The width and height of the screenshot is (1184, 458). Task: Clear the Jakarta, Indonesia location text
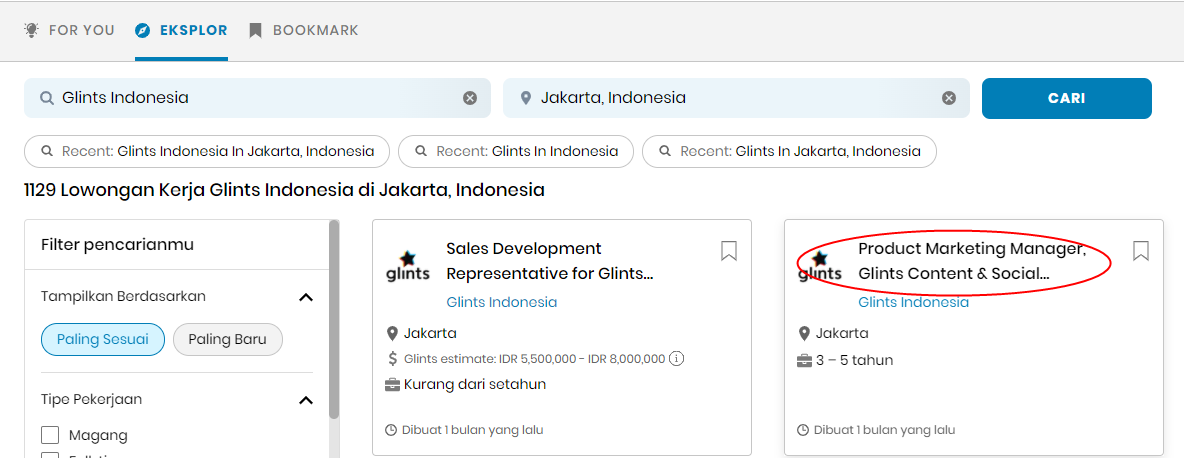(x=949, y=98)
